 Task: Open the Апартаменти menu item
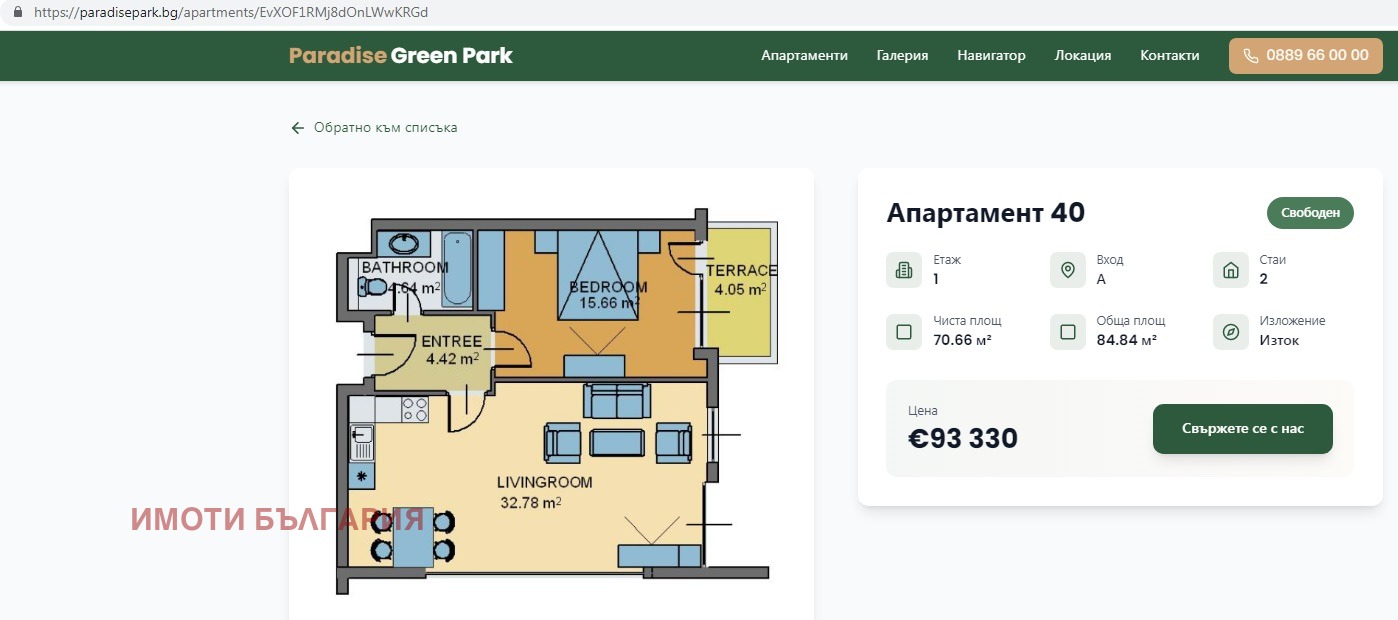pyautogui.click(x=804, y=56)
